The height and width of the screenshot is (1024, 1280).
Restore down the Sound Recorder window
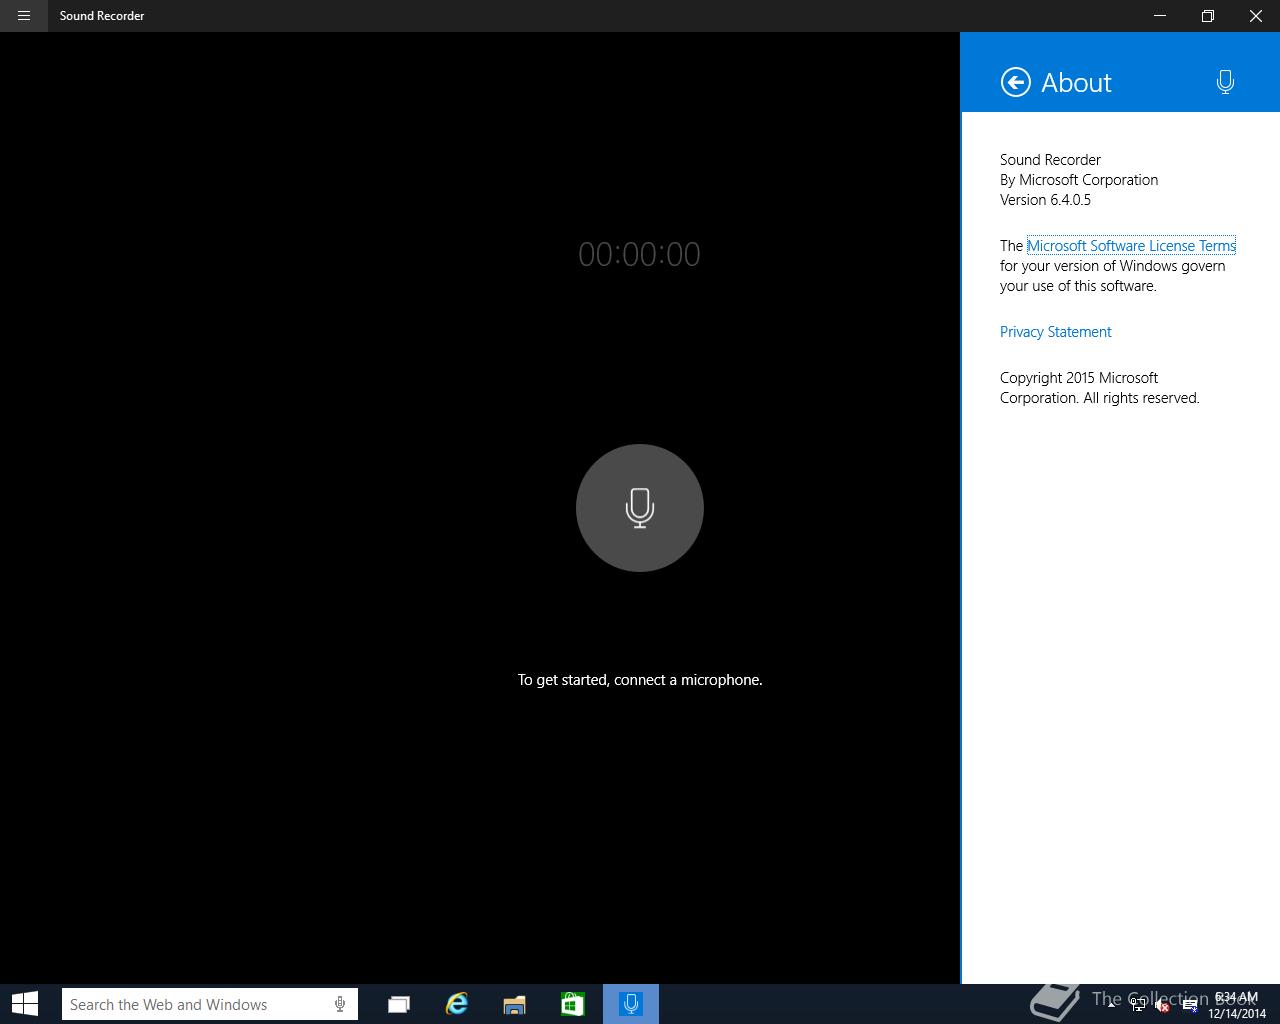click(x=1208, y=16)
